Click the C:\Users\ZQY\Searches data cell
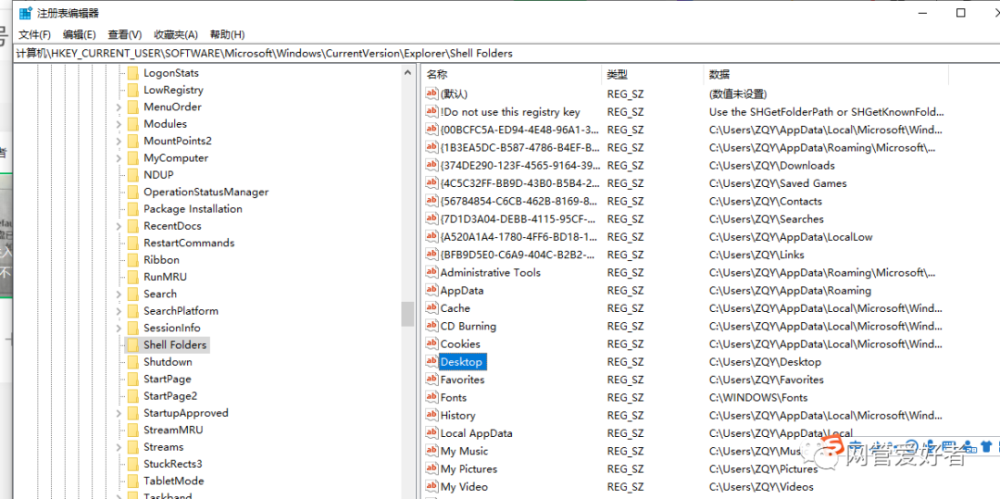 (x=766, y=219)
